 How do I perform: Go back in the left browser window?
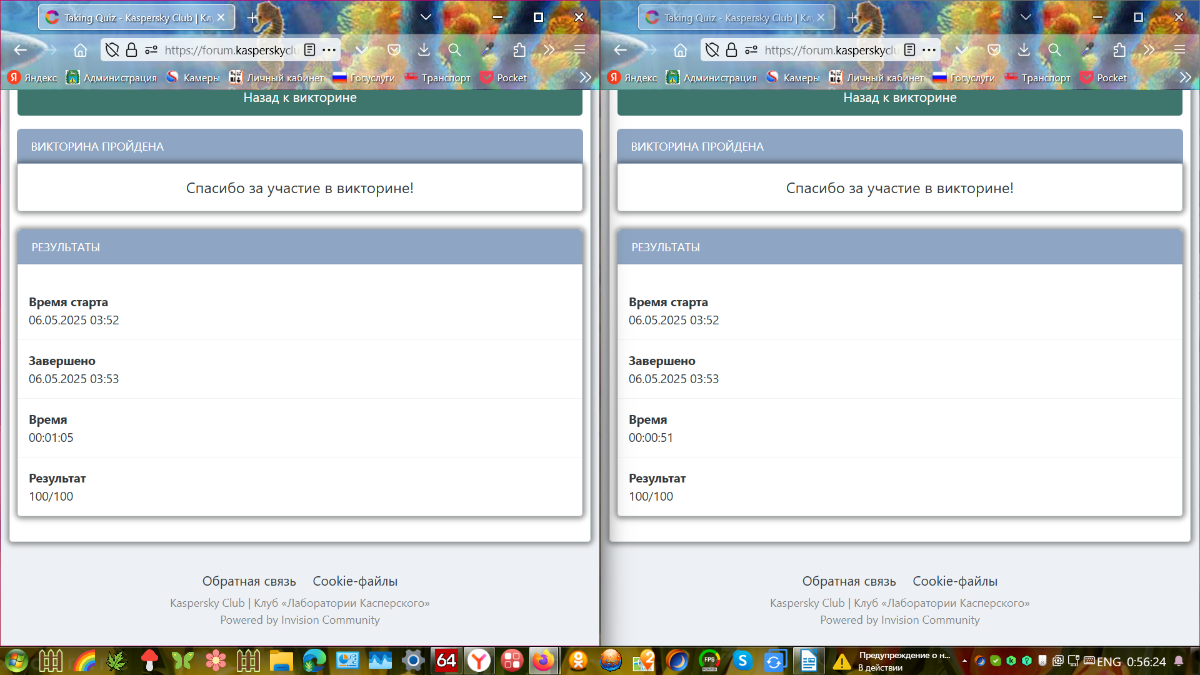(20, 50)
